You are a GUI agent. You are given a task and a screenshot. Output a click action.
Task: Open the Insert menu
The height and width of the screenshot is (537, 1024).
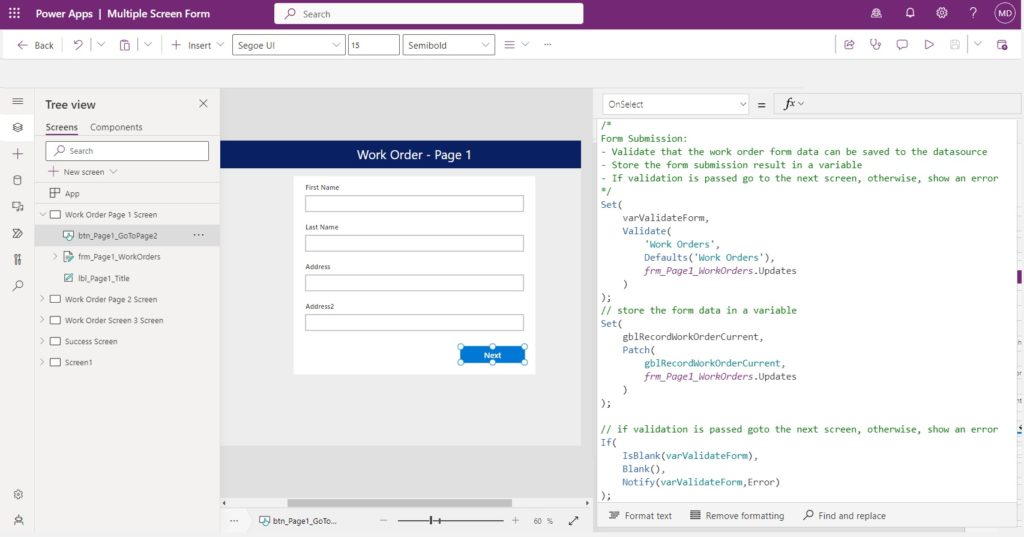click(x=197, y=45)
